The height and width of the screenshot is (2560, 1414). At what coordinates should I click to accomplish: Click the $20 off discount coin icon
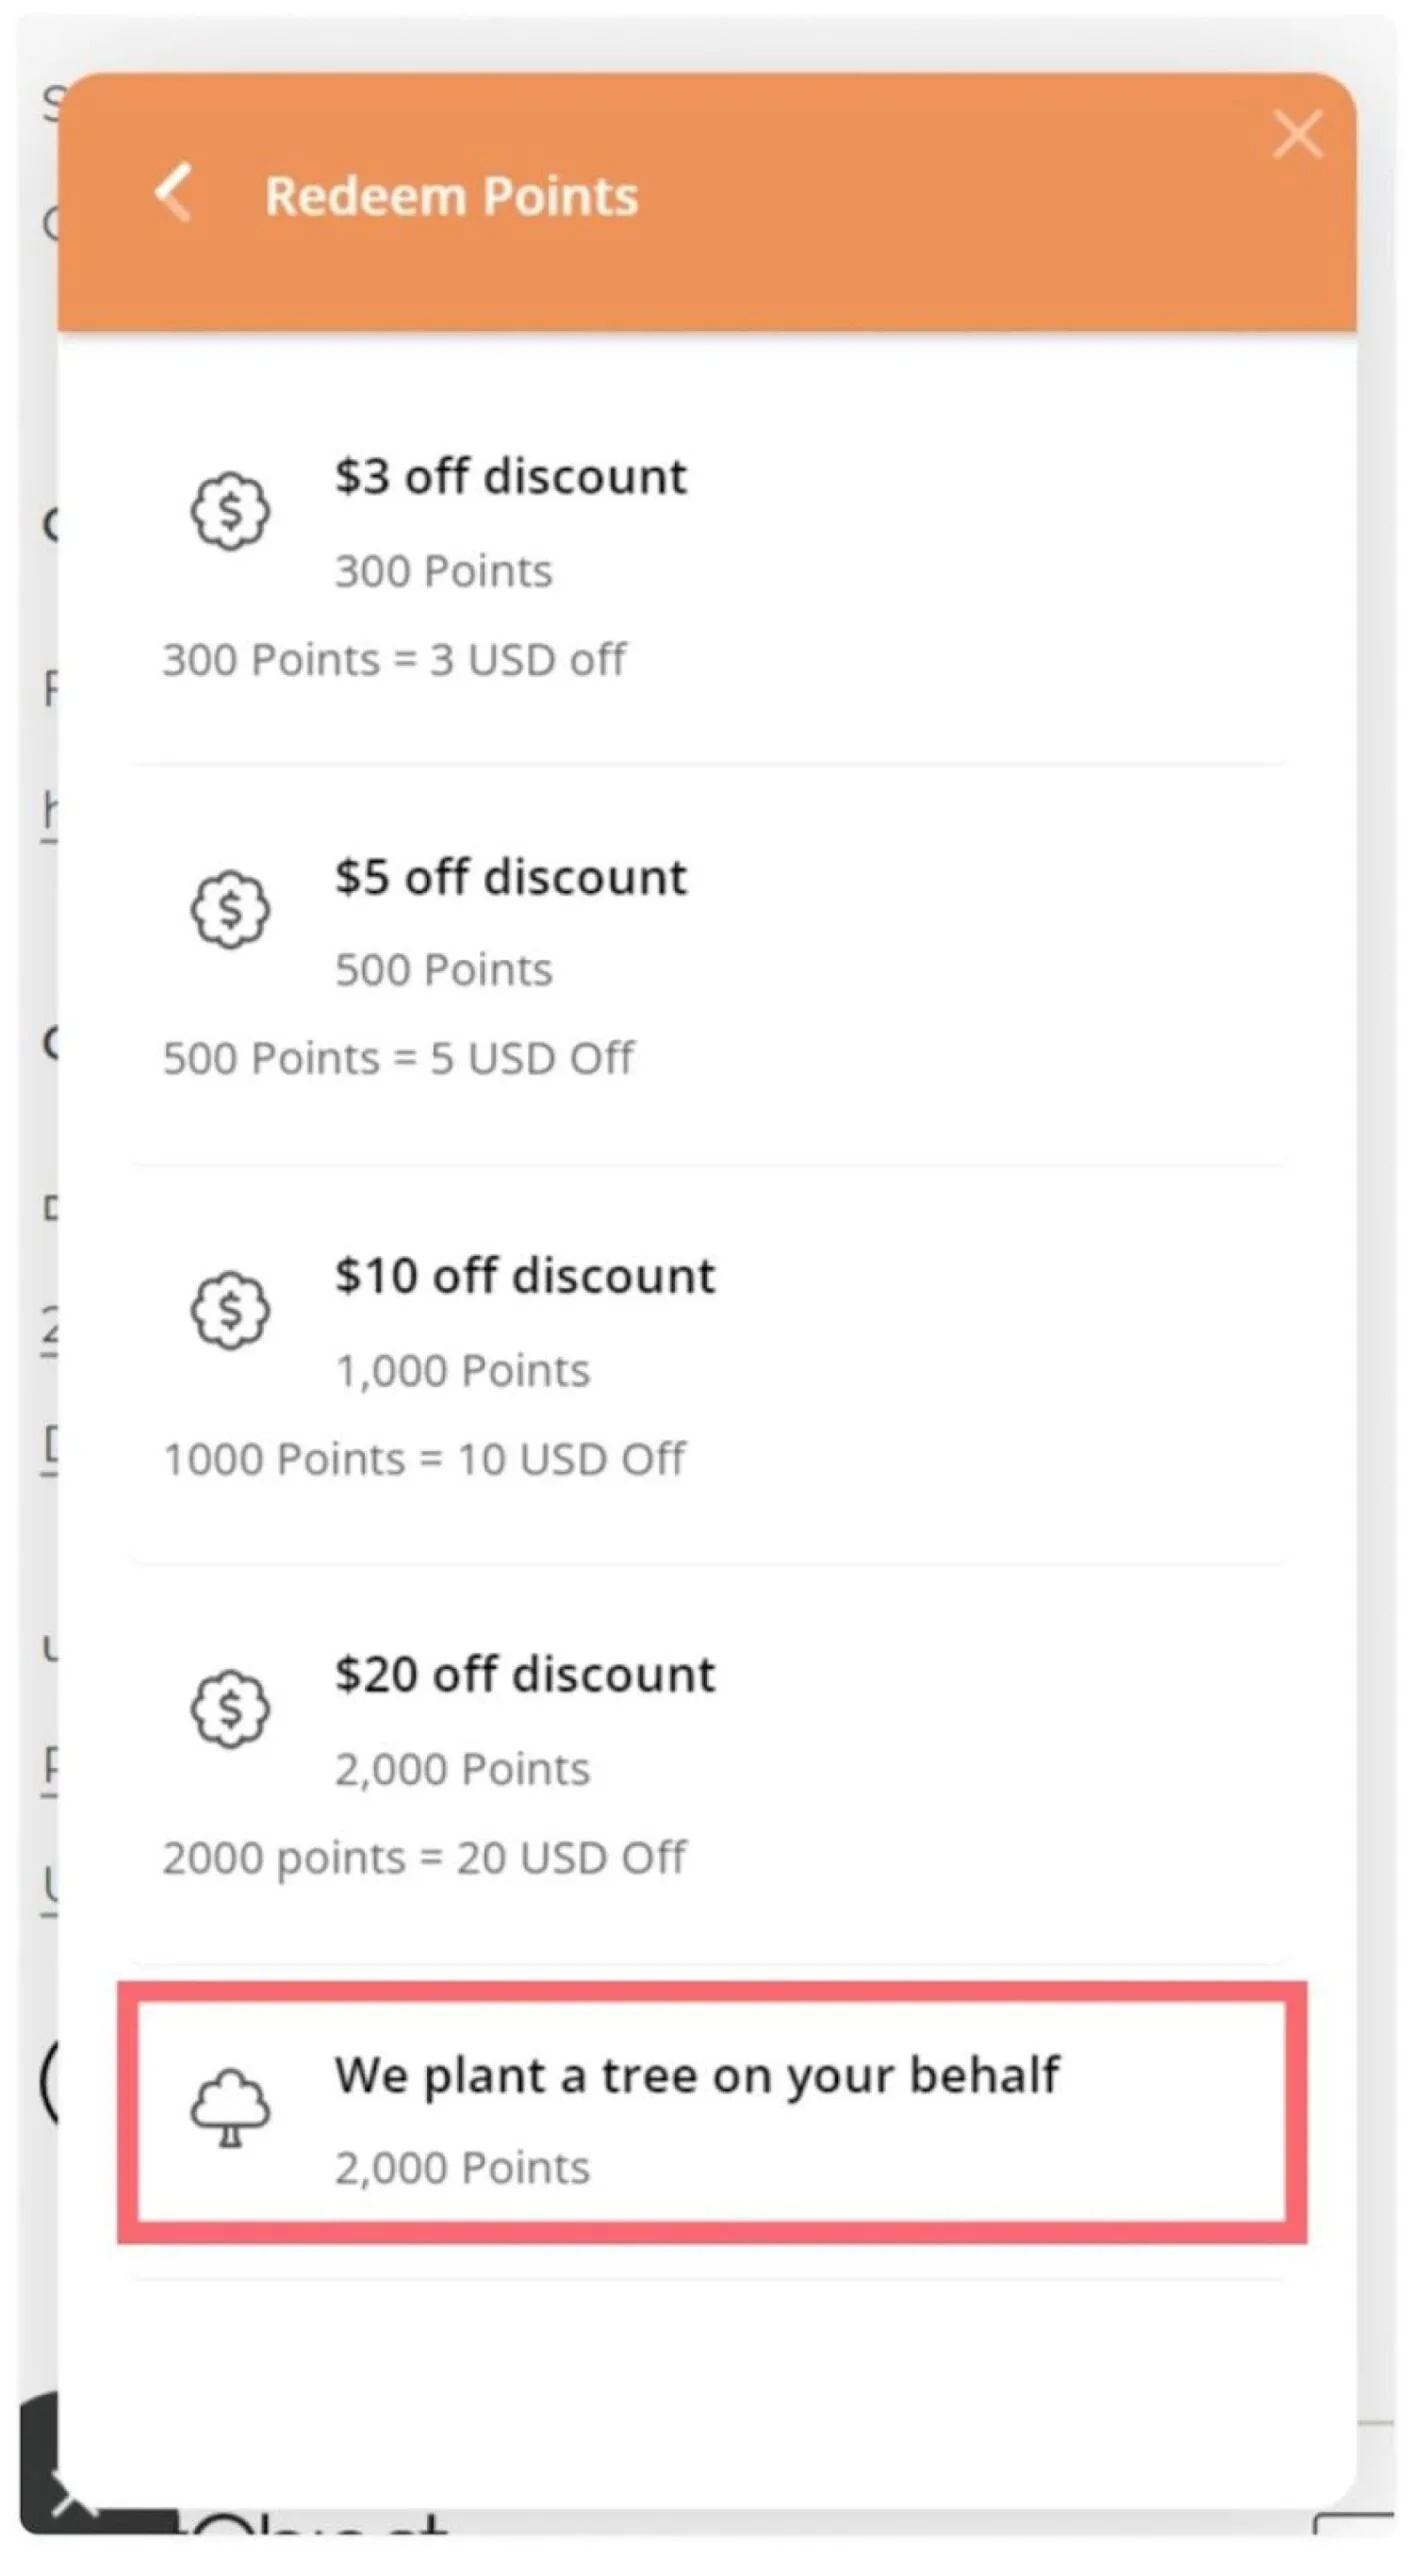pos(230,1708)
